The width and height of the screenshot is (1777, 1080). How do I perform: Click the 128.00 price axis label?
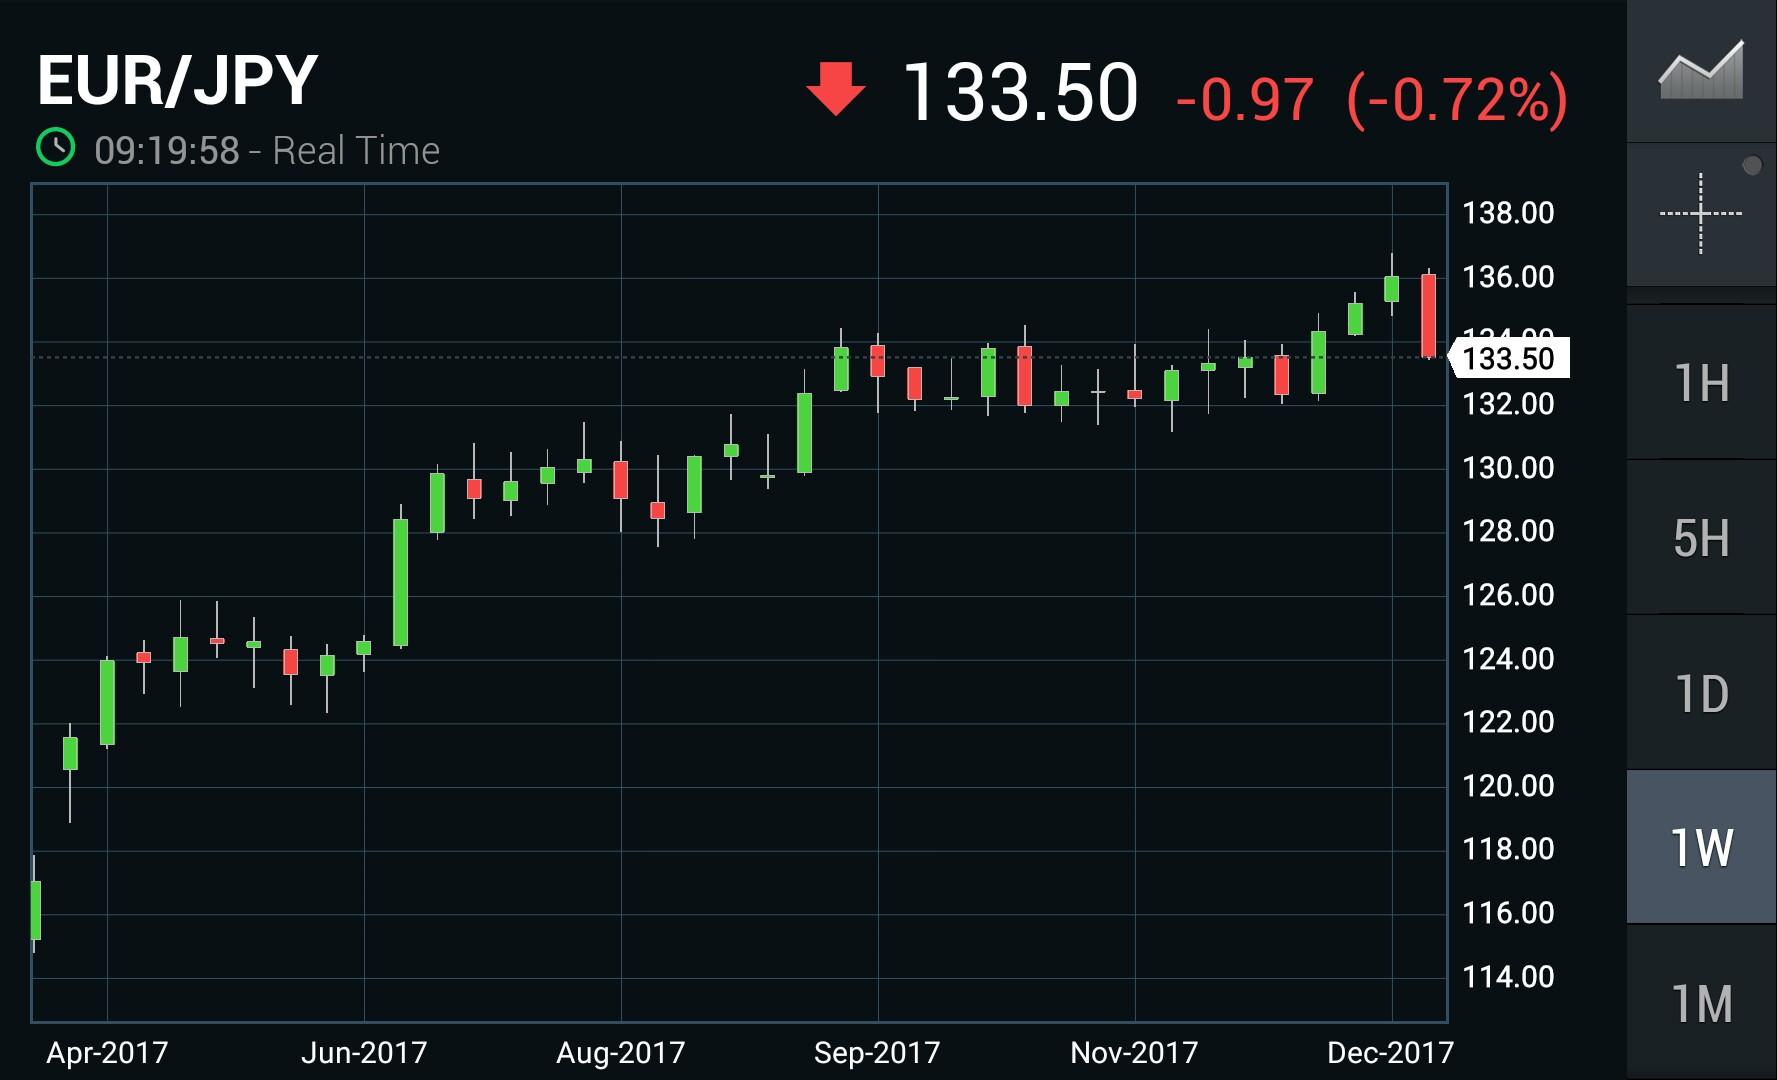click(1508, 531)
